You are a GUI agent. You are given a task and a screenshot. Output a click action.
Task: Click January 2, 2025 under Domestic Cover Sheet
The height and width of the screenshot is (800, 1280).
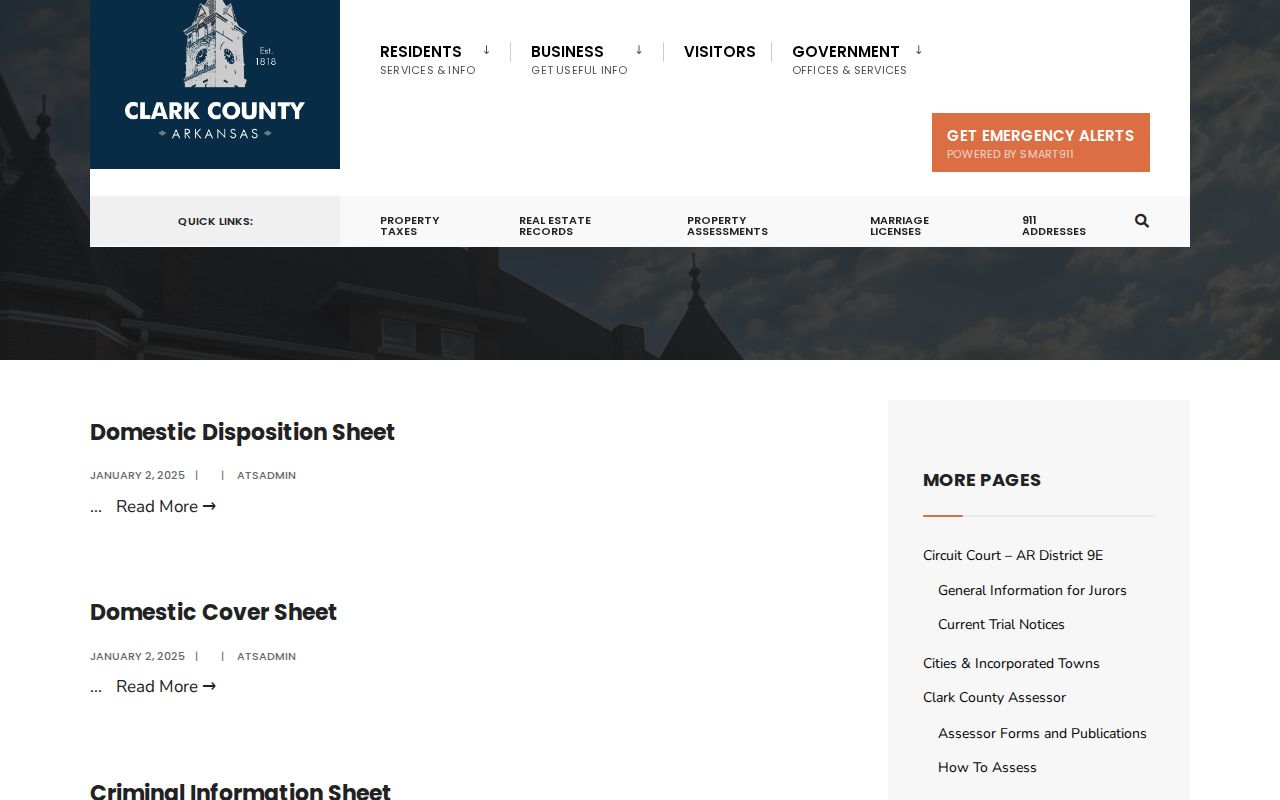[137, 657]
